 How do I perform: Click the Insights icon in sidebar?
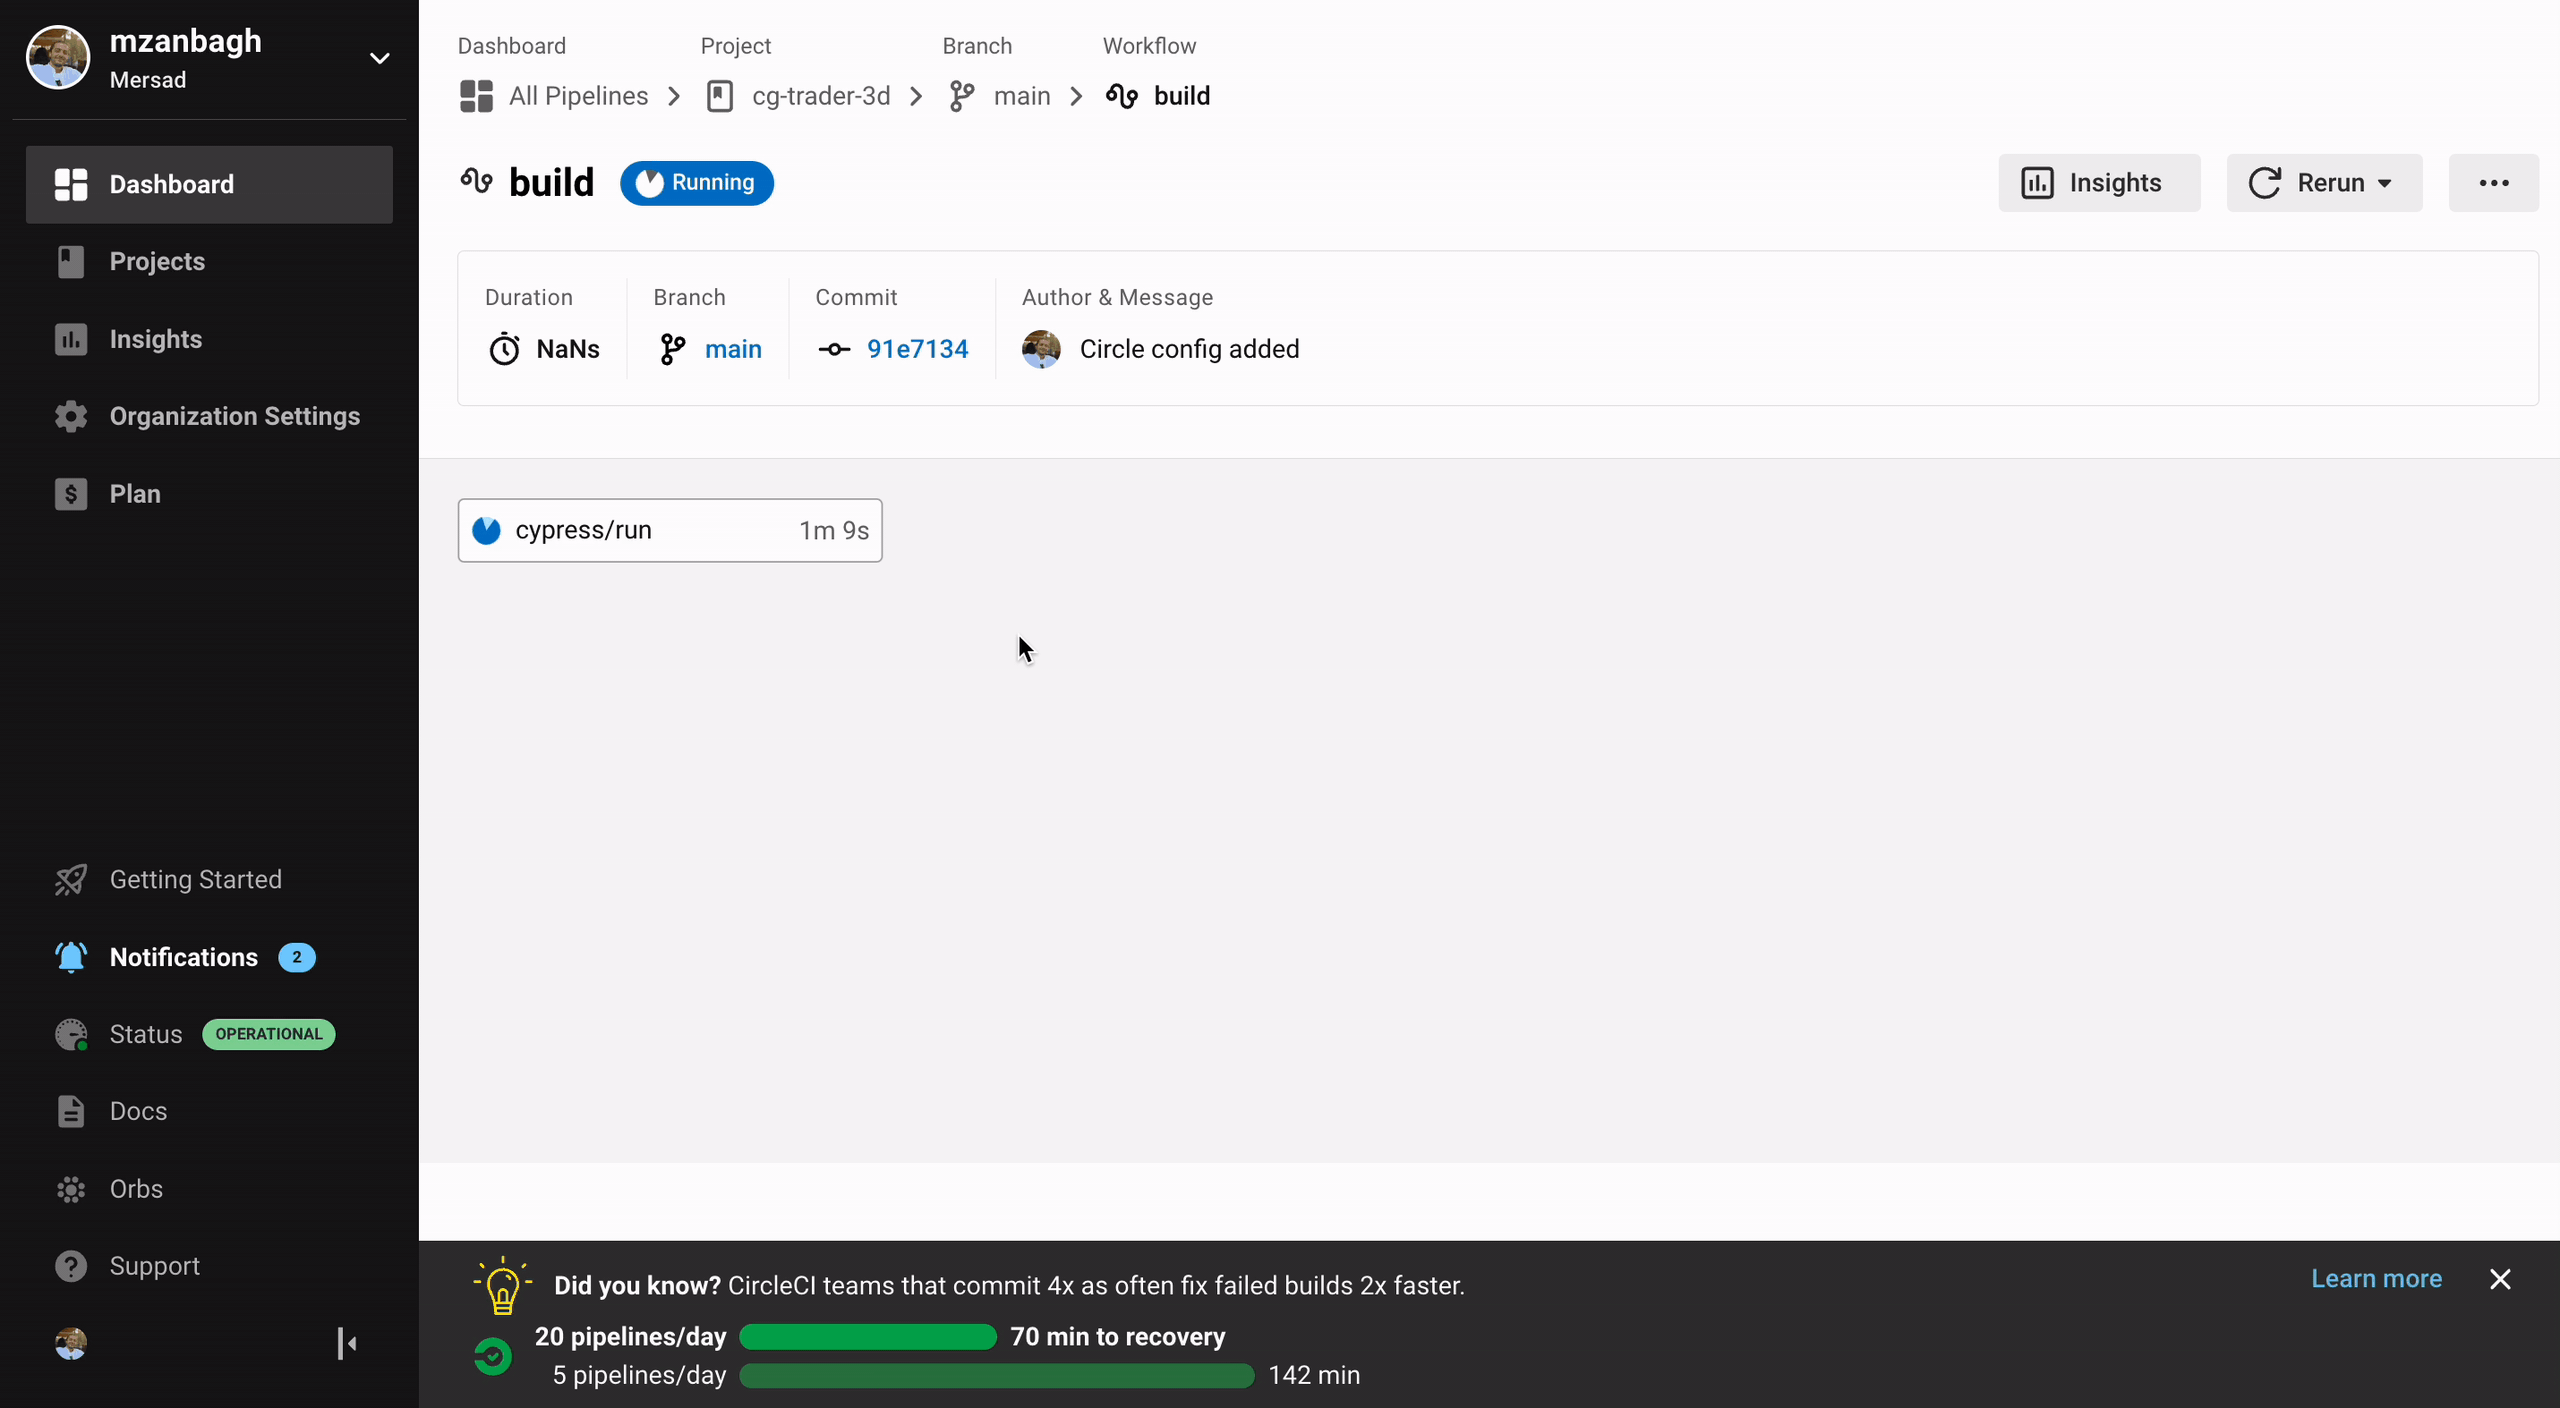[71, 338]
